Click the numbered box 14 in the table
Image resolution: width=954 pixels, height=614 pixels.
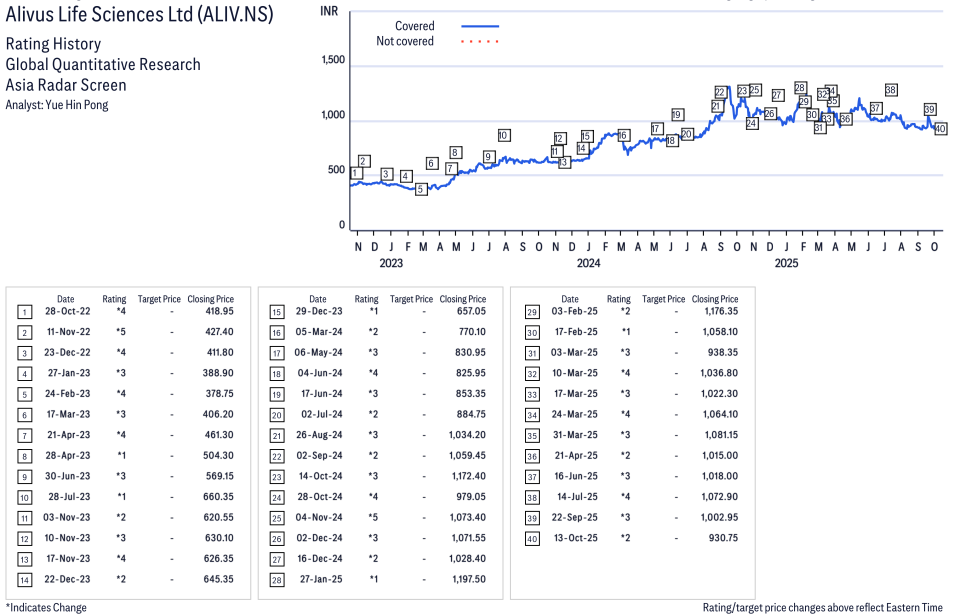click(x=24, y=580)
